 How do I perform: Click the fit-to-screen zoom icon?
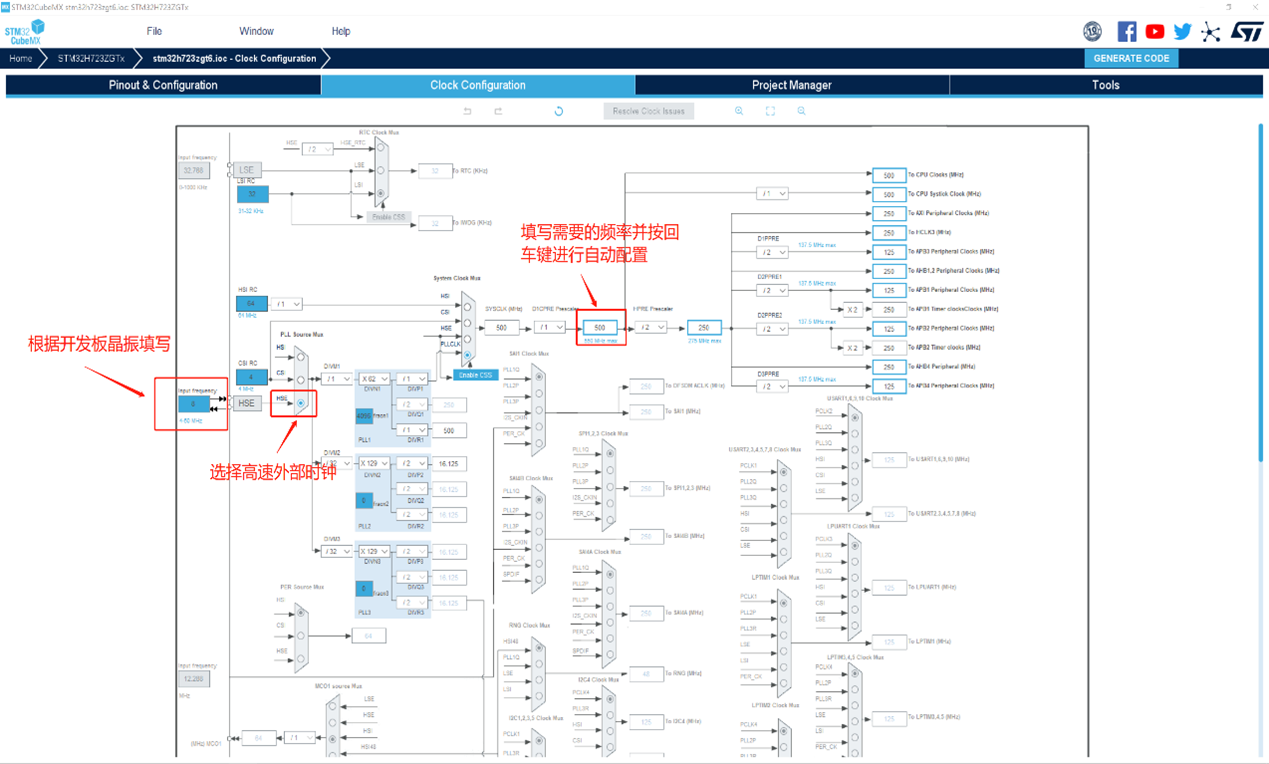click(770, 111)
